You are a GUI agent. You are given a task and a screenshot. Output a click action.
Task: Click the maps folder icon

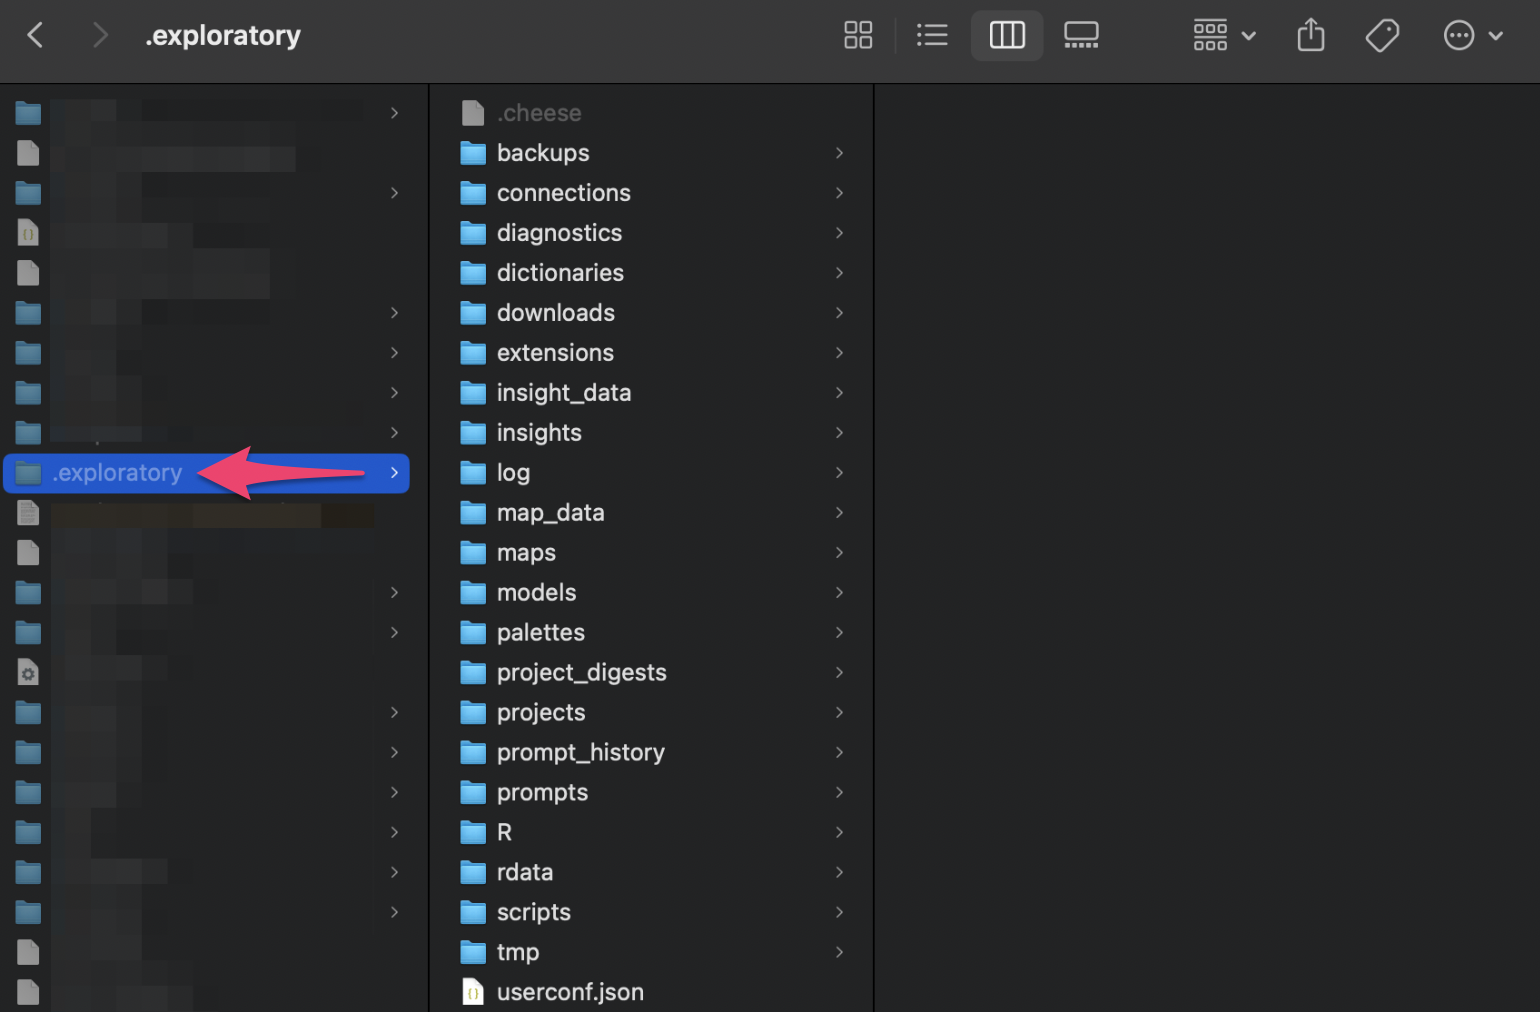[x=473, y=553]
